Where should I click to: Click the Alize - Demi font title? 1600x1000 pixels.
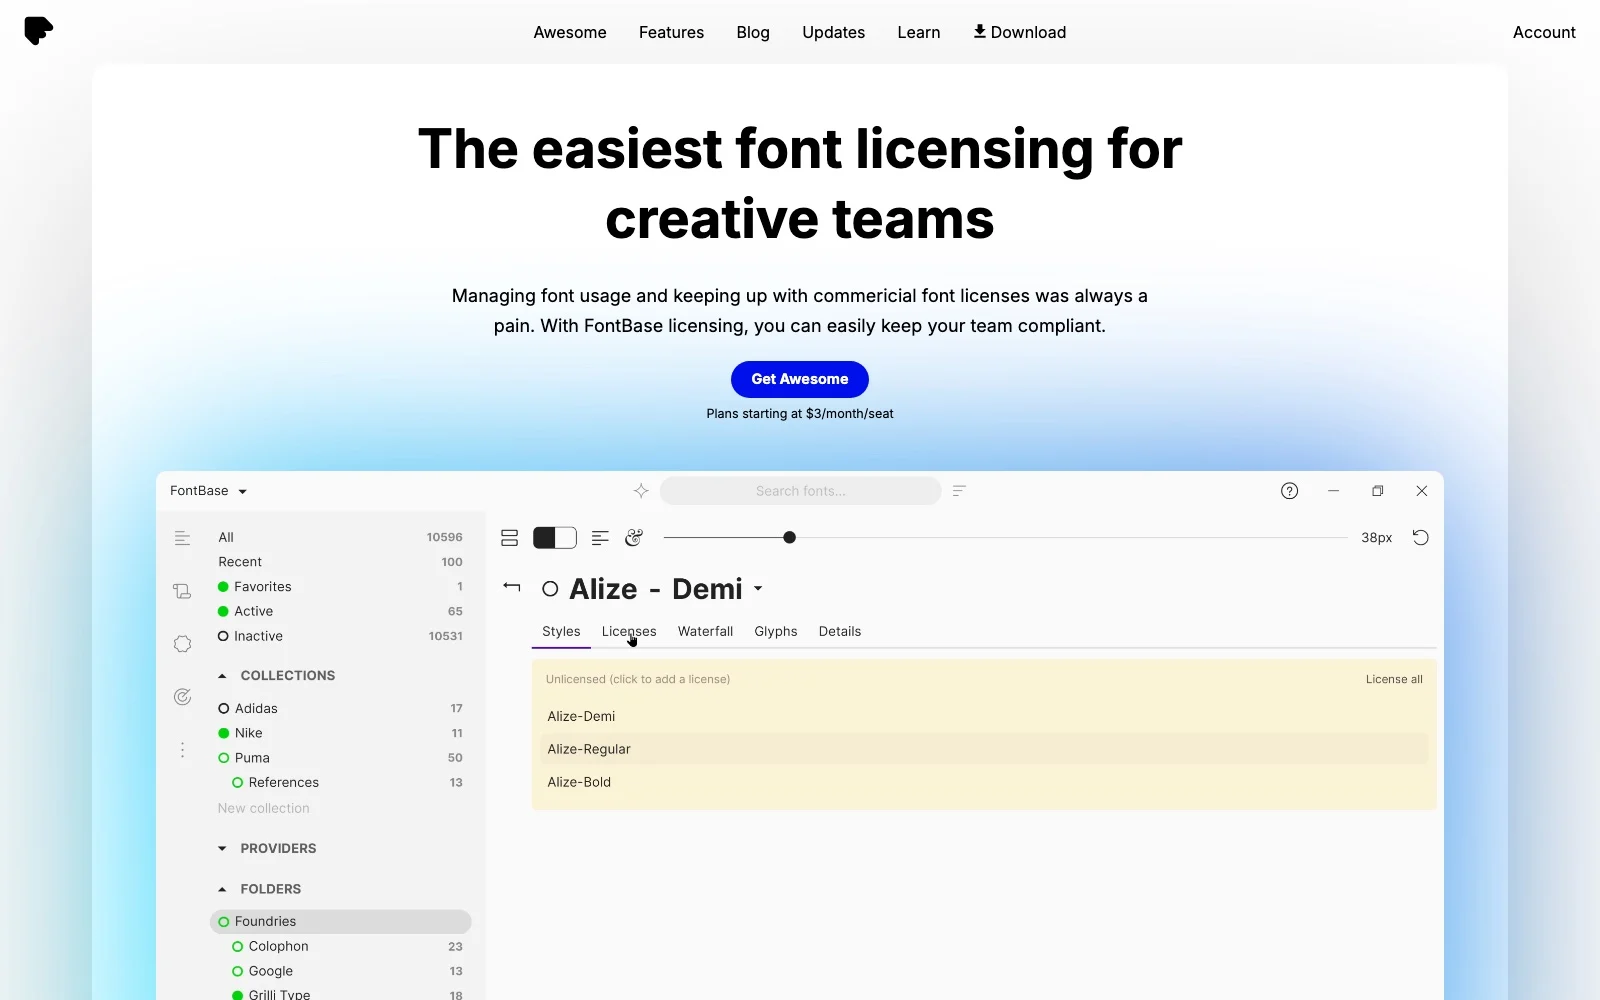656,589
